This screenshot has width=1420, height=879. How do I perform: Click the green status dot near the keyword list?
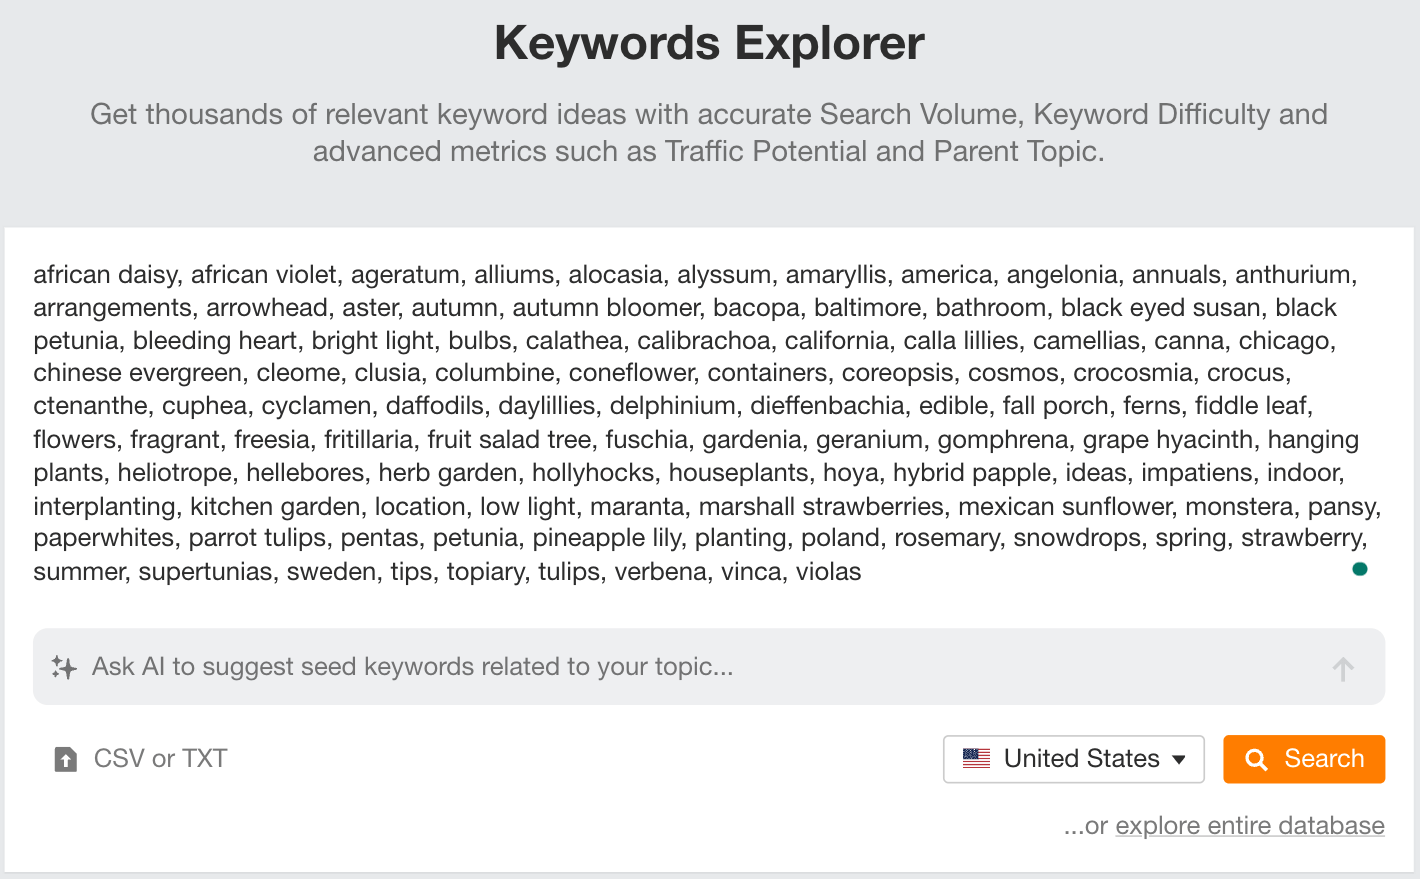pyautogui.click(x=1360, y=568)
